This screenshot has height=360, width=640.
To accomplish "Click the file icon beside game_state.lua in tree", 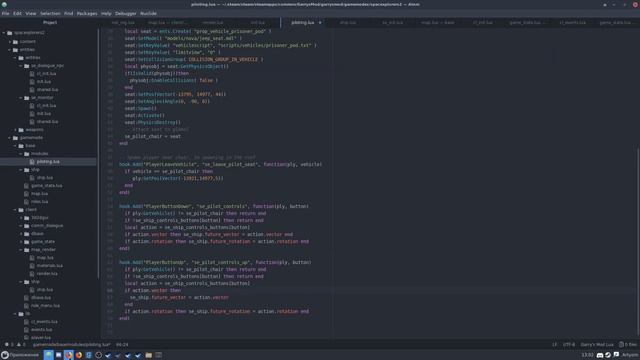I will (27, 186).
